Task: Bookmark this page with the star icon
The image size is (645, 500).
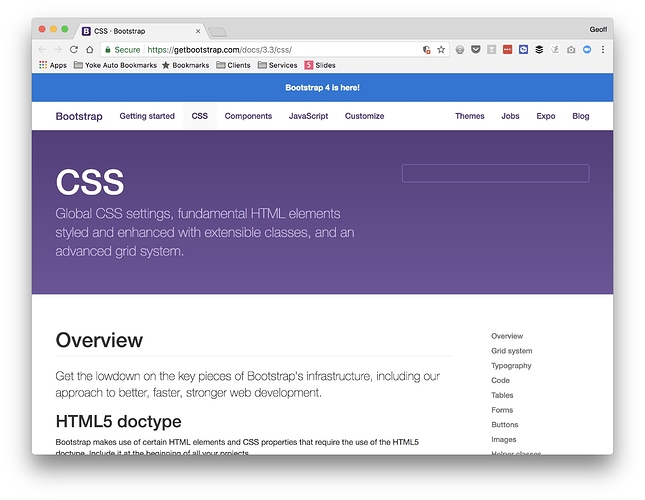Action: [x=441, y=49]
